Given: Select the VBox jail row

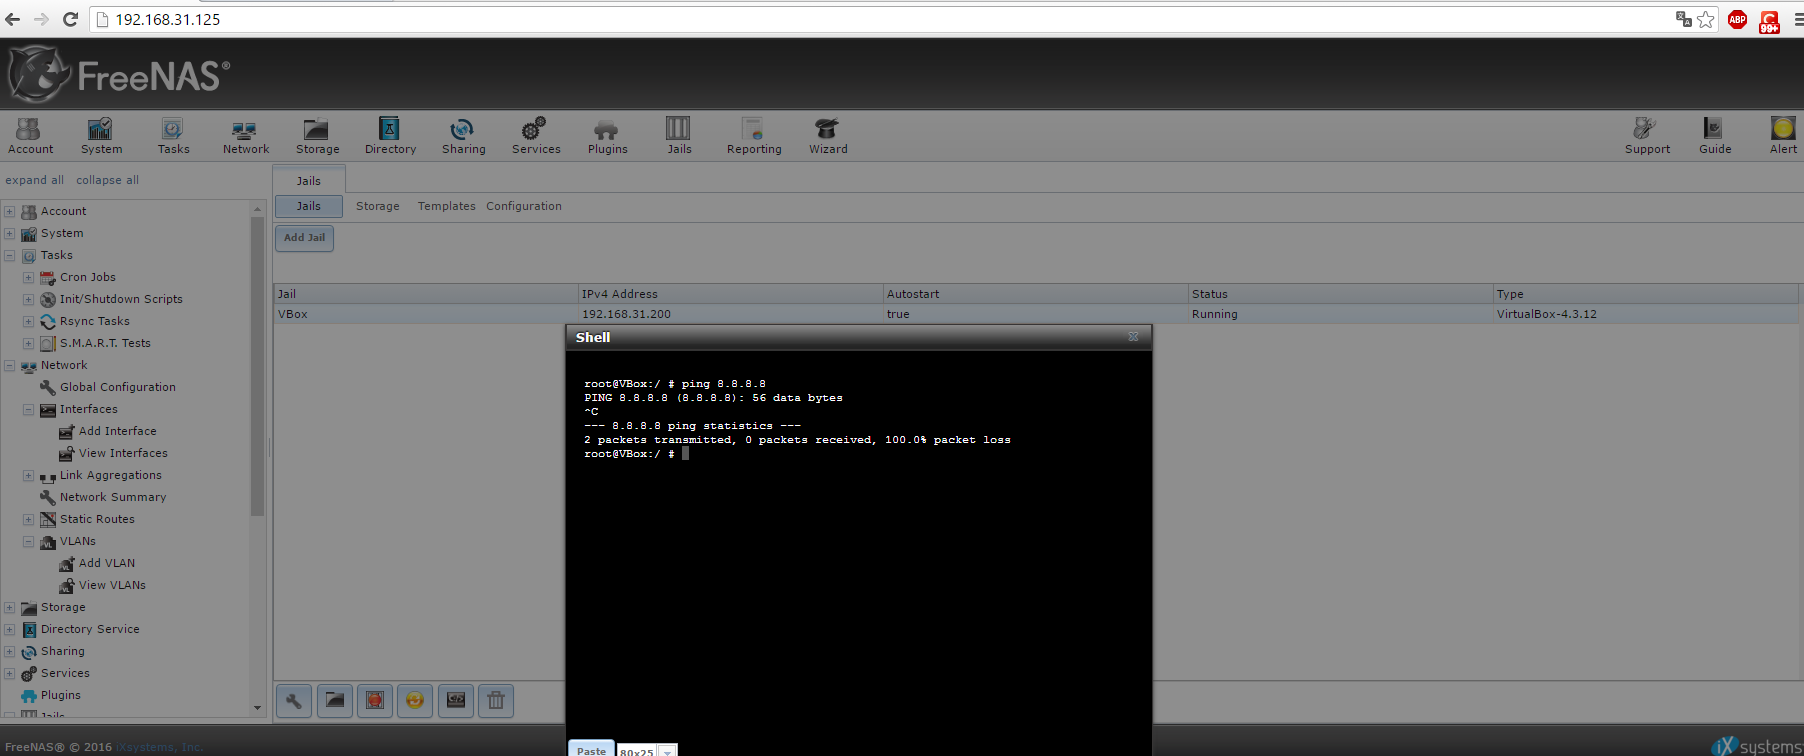Looking at the screenshot, I should [1036, 314].
